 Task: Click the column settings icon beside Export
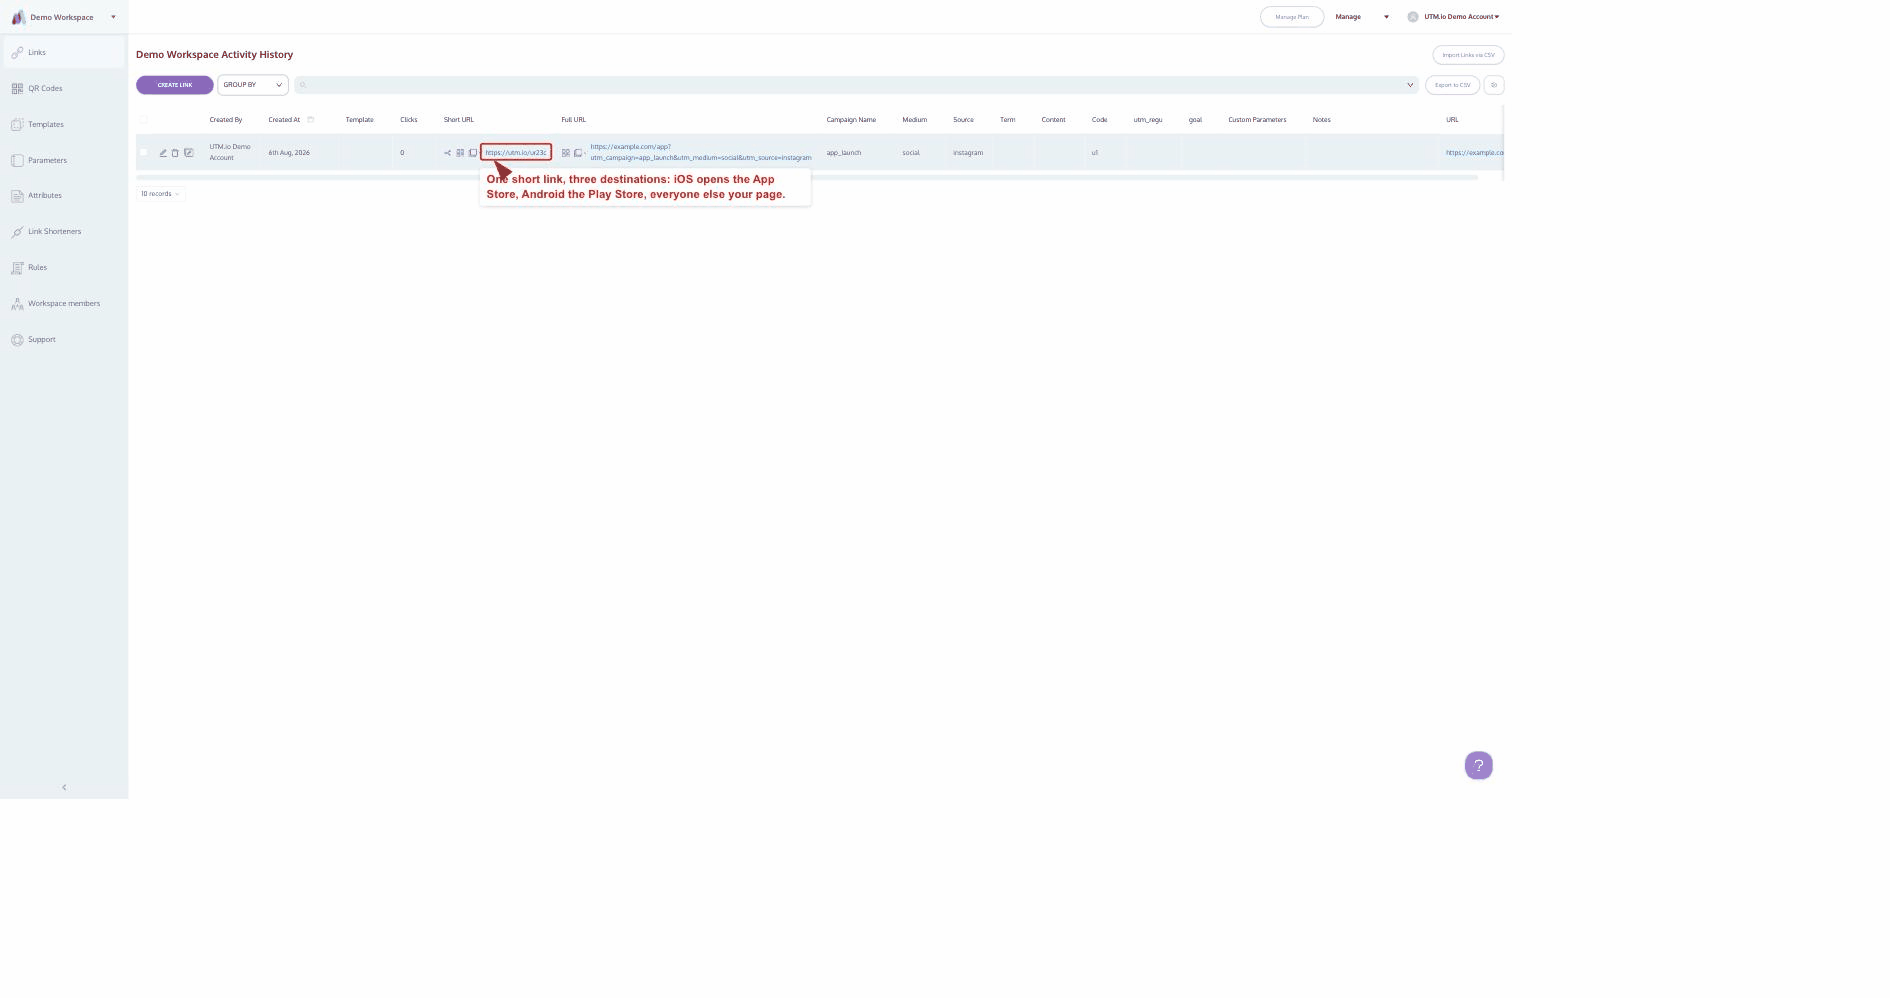[1494, 85]
